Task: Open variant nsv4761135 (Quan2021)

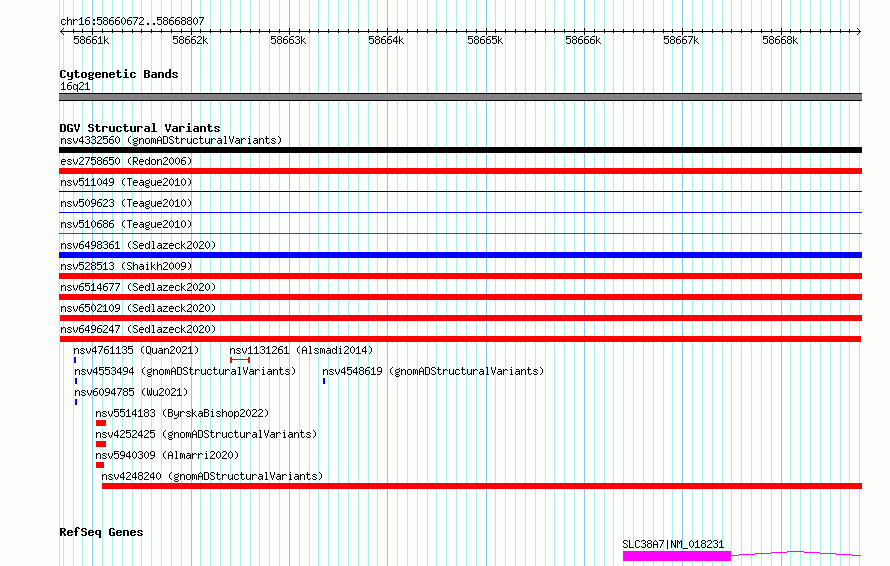Action: [136, 350]
